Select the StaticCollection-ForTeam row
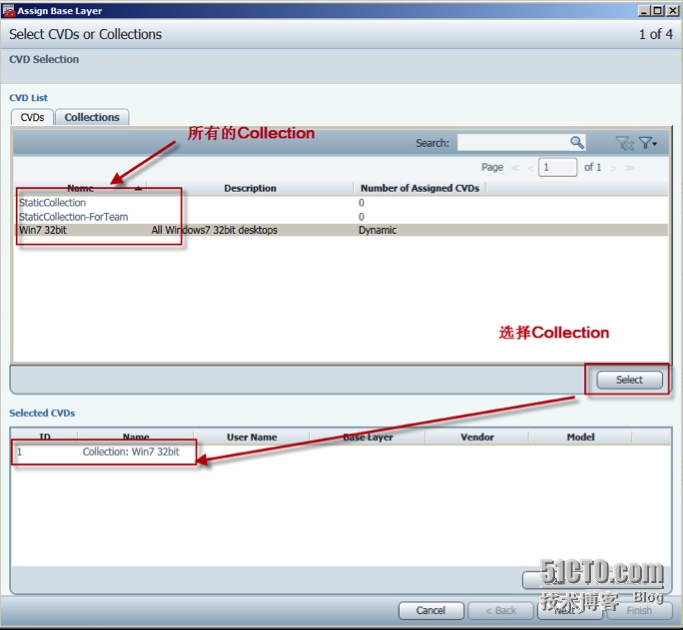The image size is (683, 630). pyautogui.click(x=341, y=217)
